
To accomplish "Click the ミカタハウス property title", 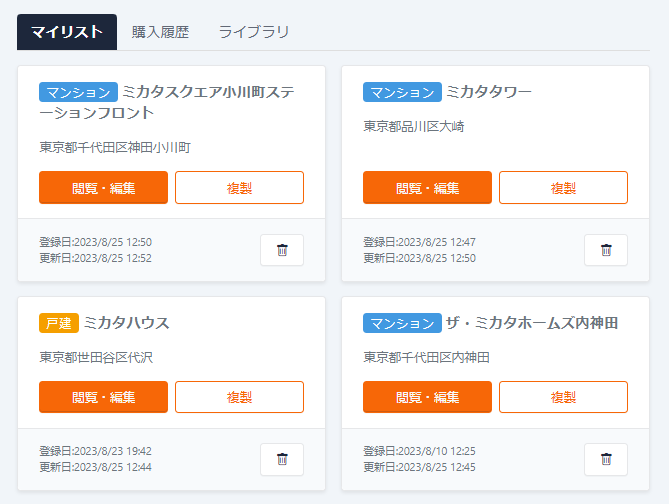I will click(127, 323).
